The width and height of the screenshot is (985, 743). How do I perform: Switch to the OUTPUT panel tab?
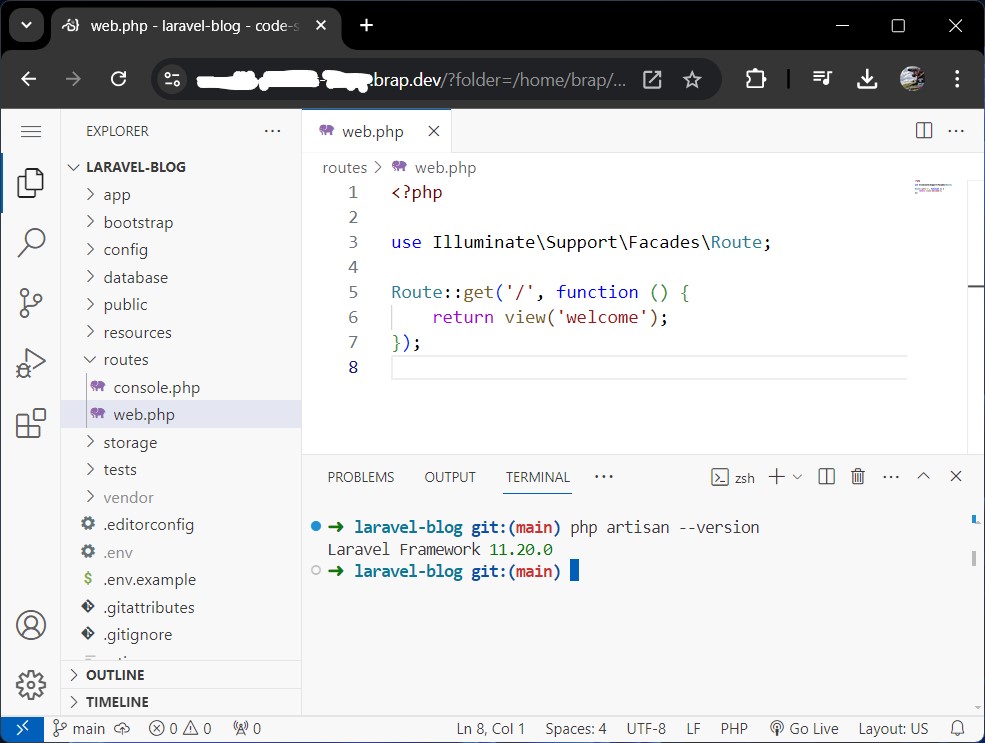pos(450,477)
